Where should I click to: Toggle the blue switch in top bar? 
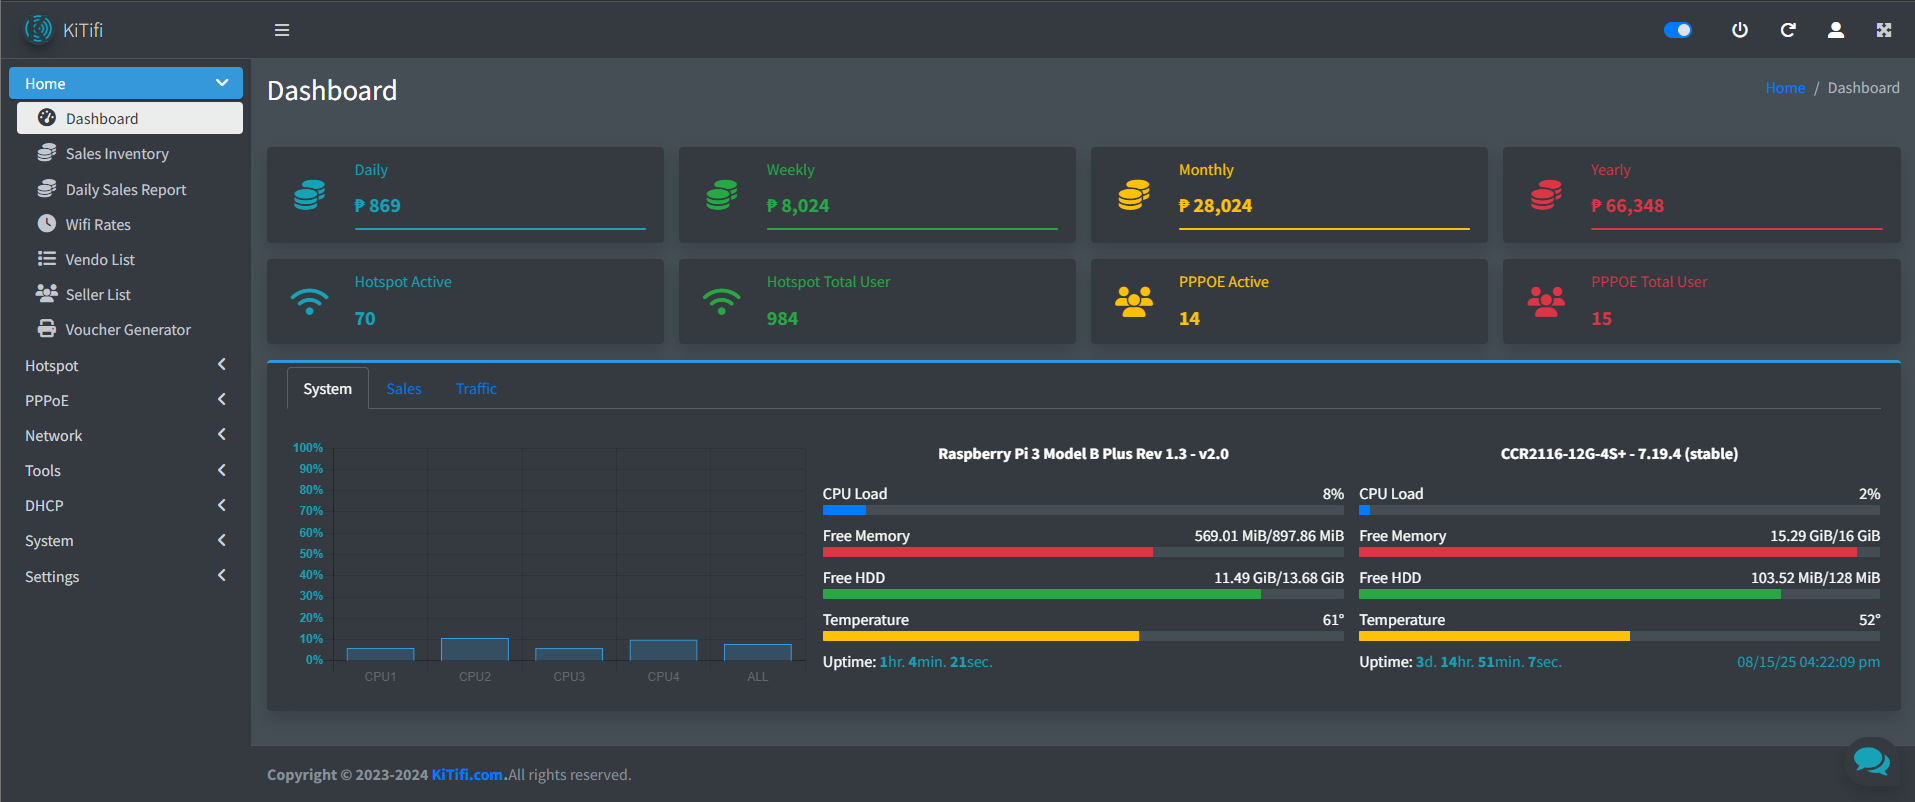pos(1678,30)
